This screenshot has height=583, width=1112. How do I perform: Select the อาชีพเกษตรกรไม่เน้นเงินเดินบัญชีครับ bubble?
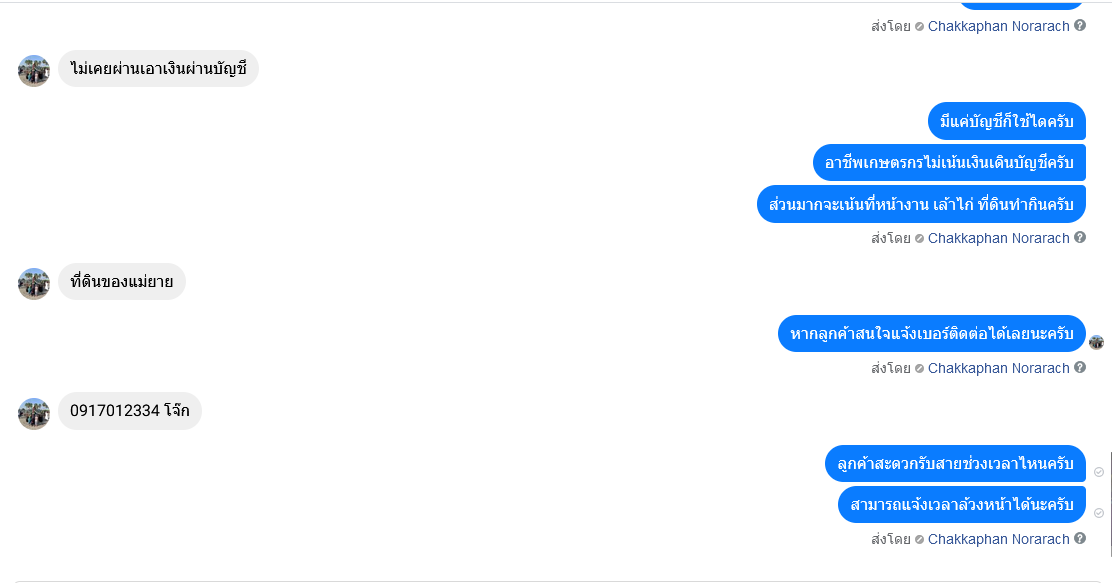(x=949, y=162)
